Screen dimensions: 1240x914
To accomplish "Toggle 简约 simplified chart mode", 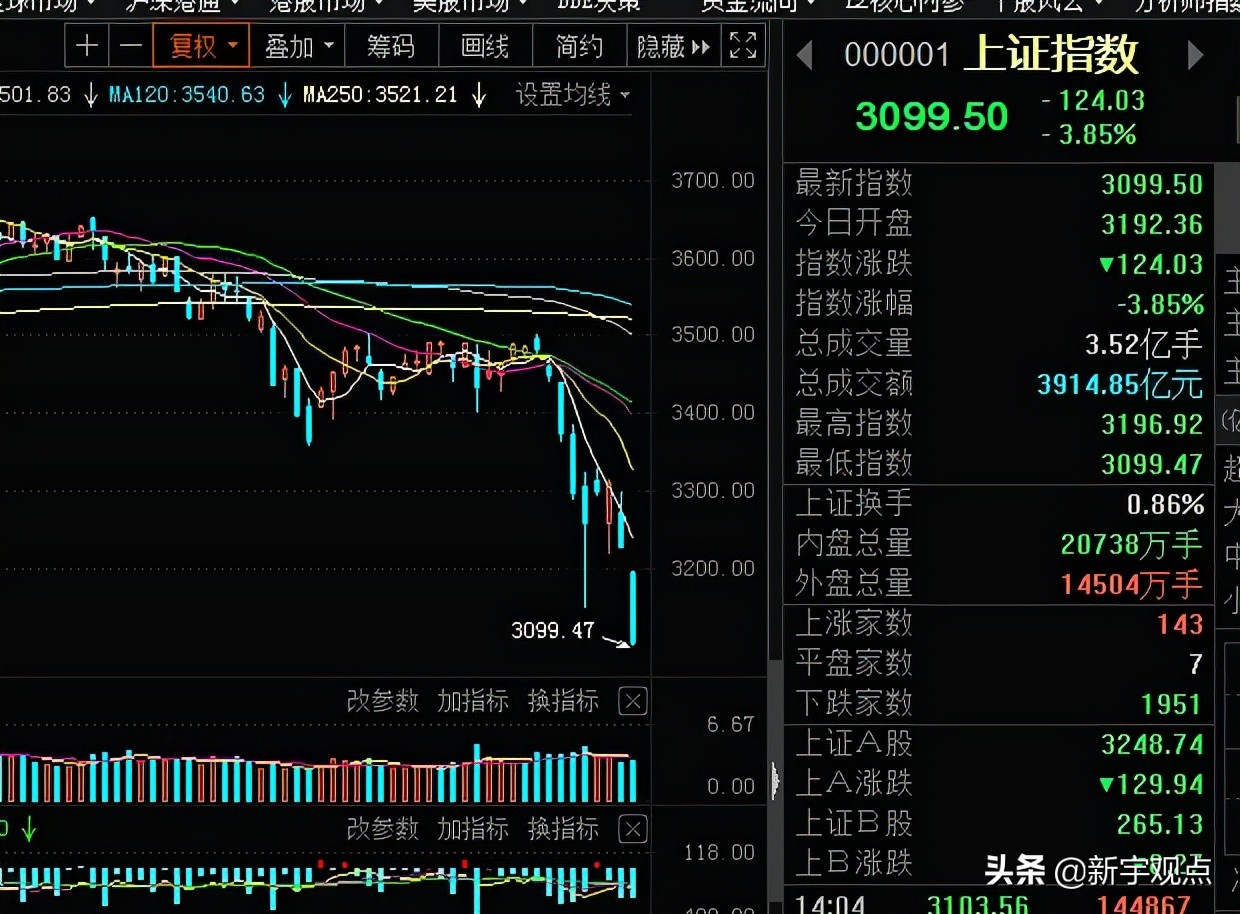I will (x=578, y=46).
